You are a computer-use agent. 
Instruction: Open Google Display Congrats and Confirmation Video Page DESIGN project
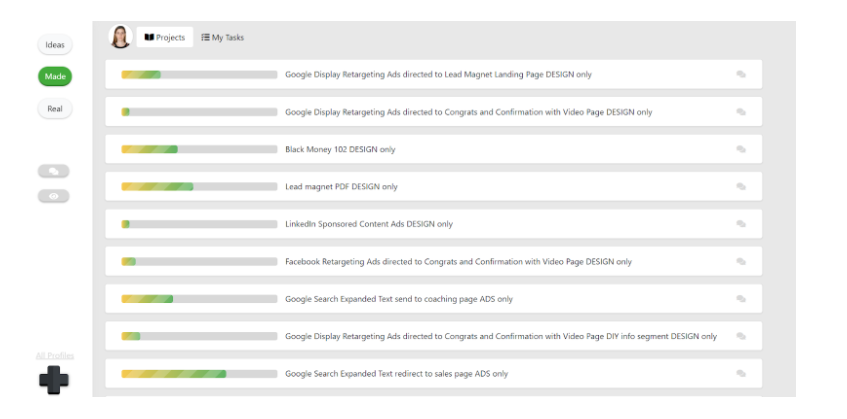468,112
